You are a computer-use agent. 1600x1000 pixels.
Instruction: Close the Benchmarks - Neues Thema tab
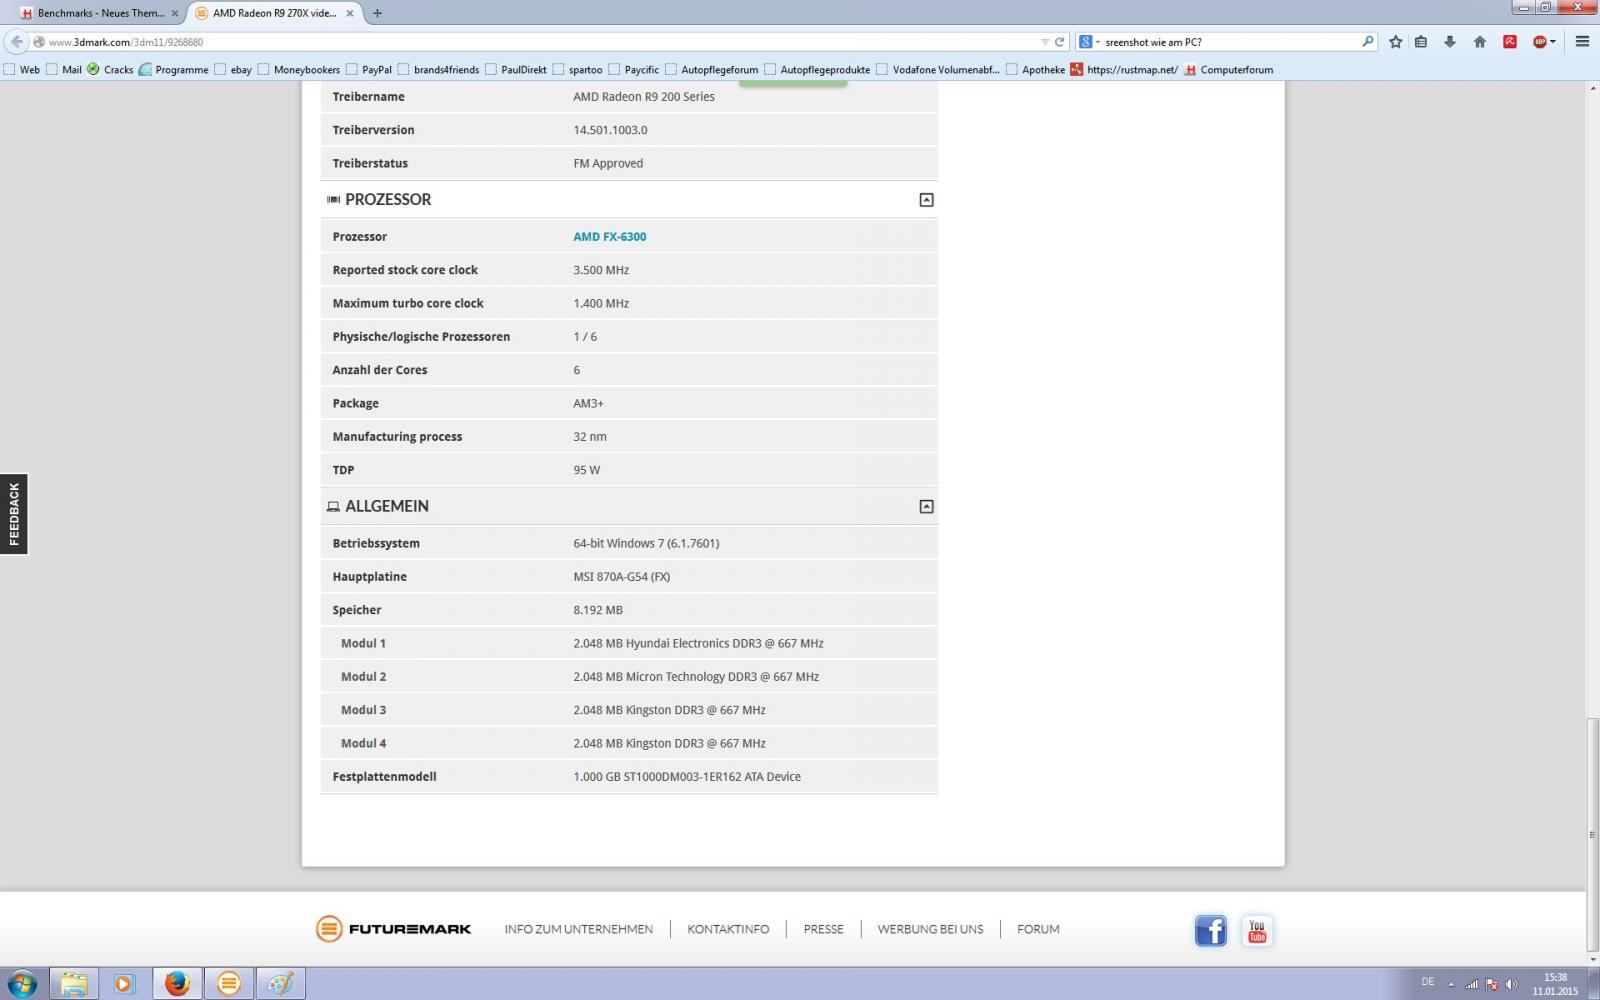pyautogui.click(x=175, y=13)
